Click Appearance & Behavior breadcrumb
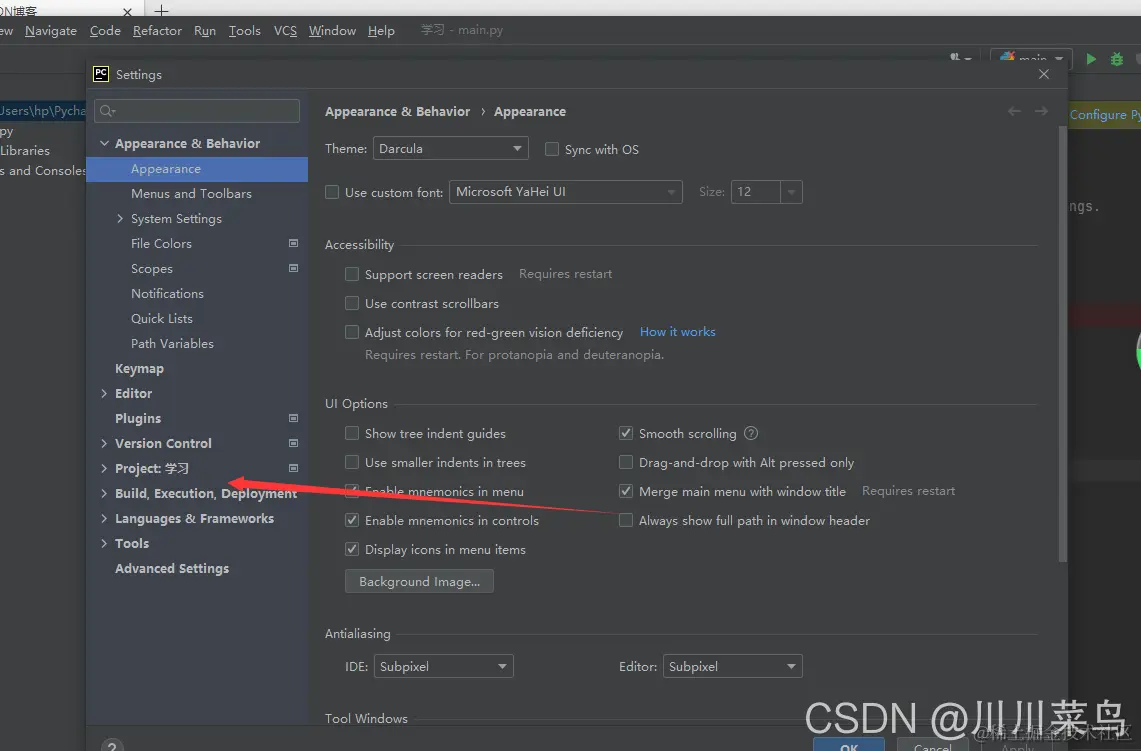Image resolution: width=1141 pixels, height=751 pixels. (x=397, y=111)
